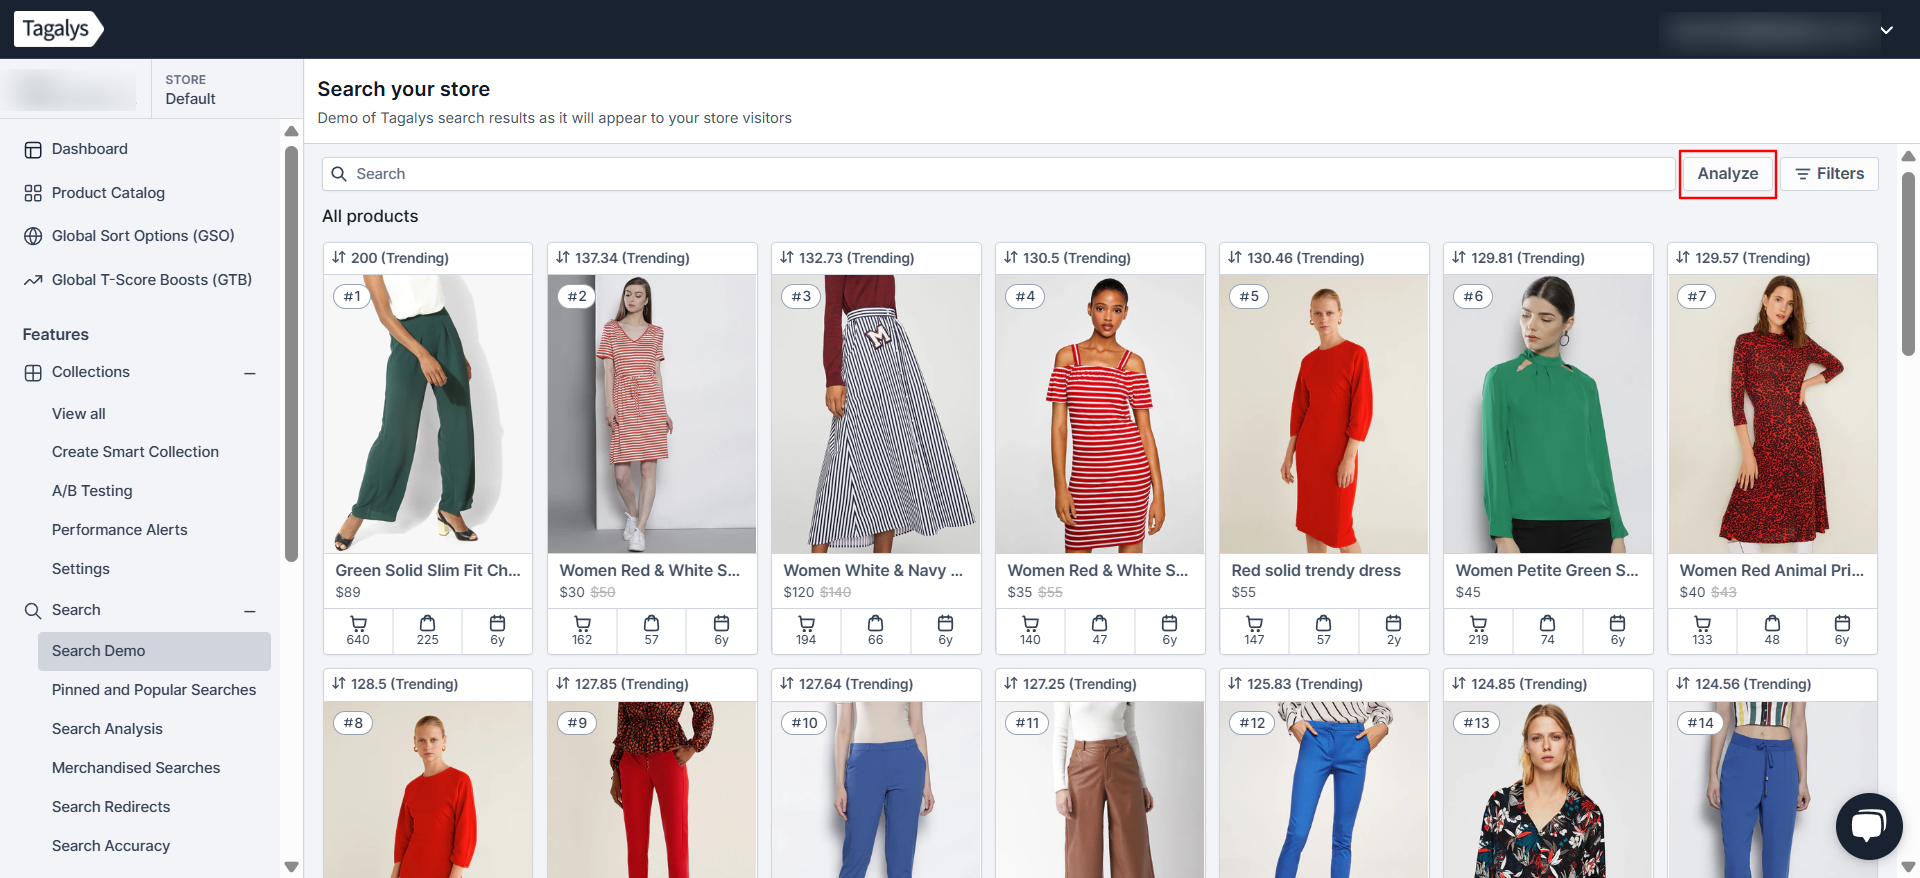
Task: Click the cart icon showing 140
Action: pos(1030,623)
